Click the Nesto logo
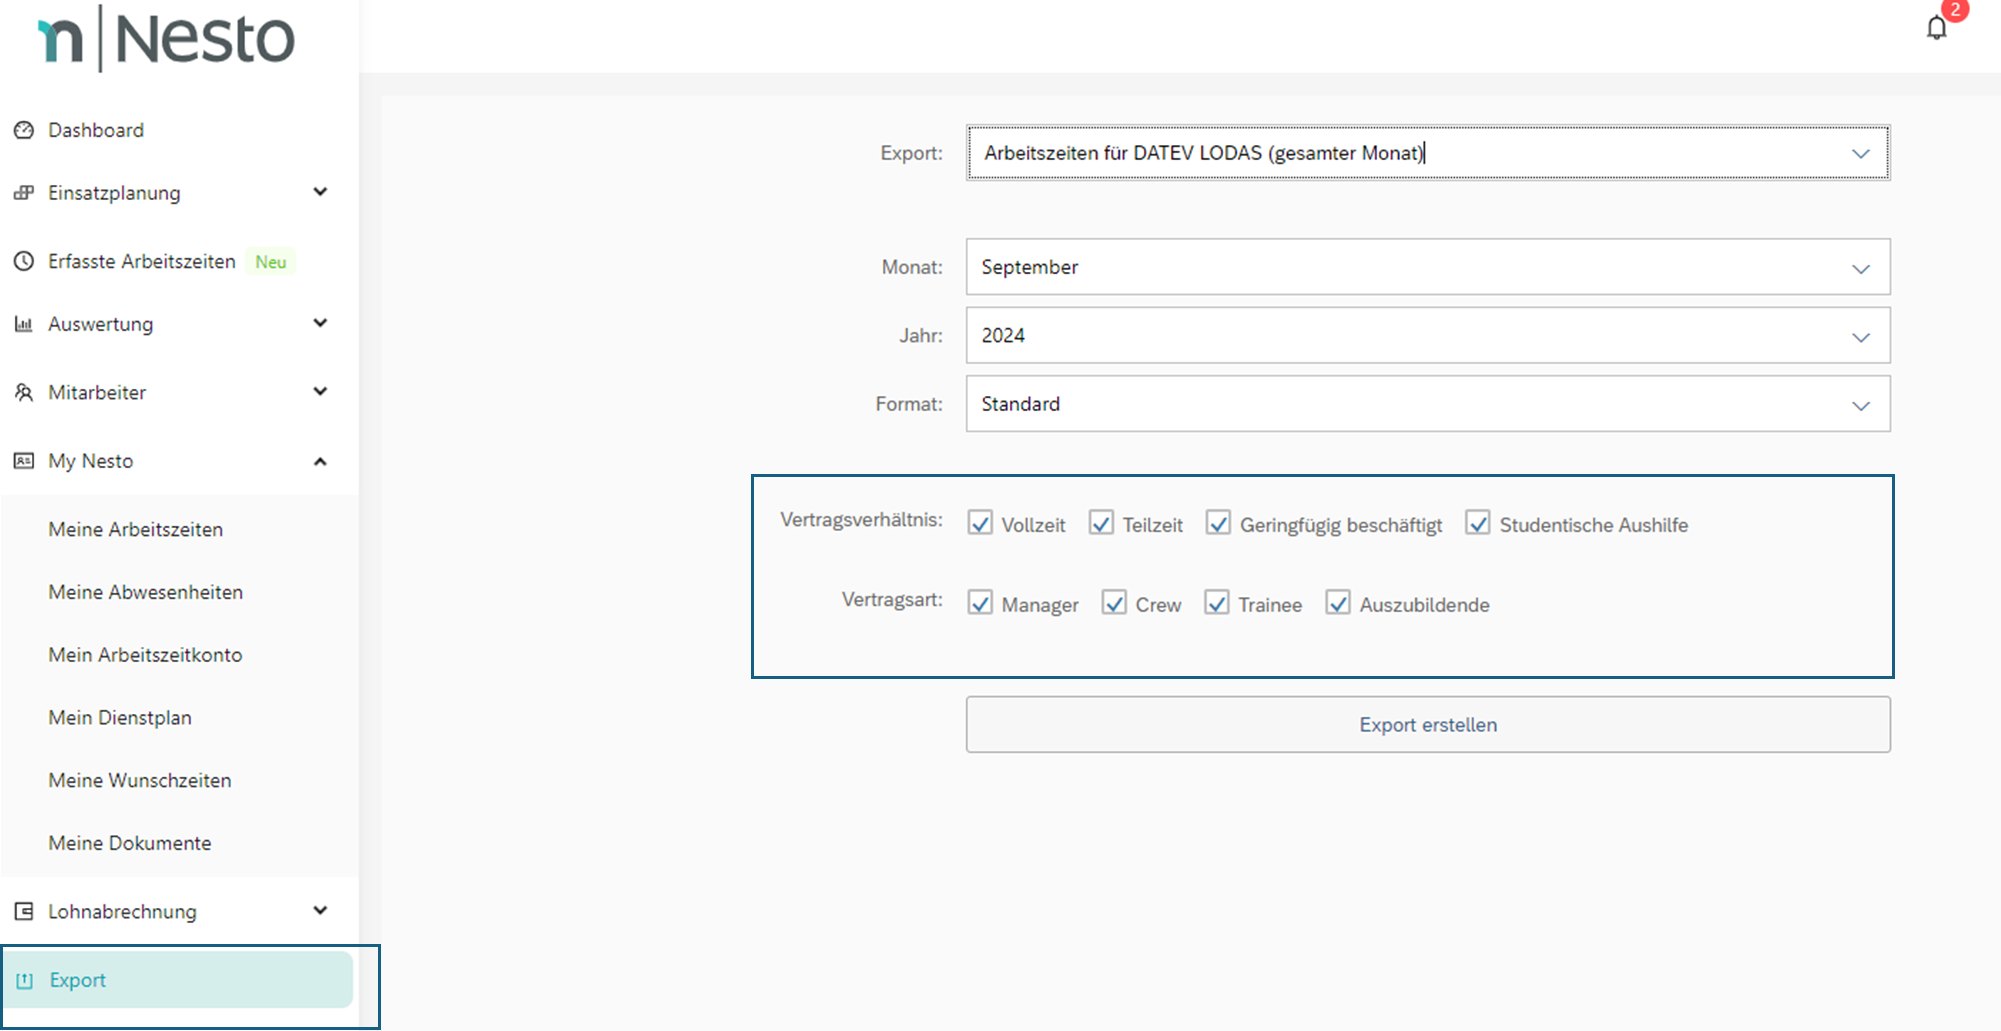 (166, 40)
